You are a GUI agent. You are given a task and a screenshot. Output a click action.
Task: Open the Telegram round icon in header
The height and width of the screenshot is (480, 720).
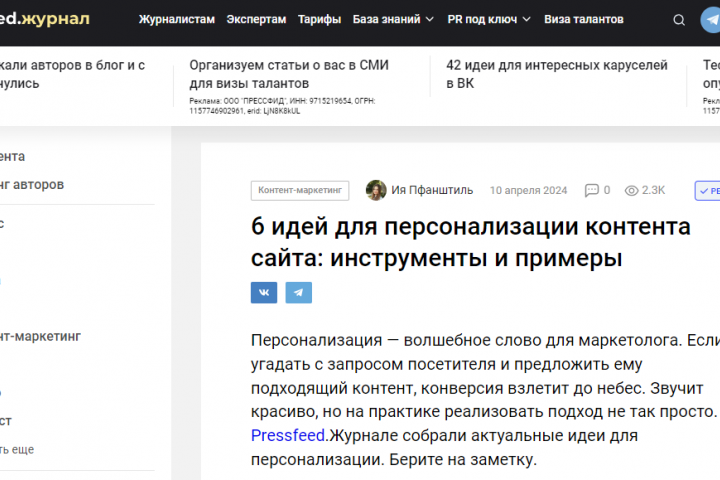click(x=711, y=20)
